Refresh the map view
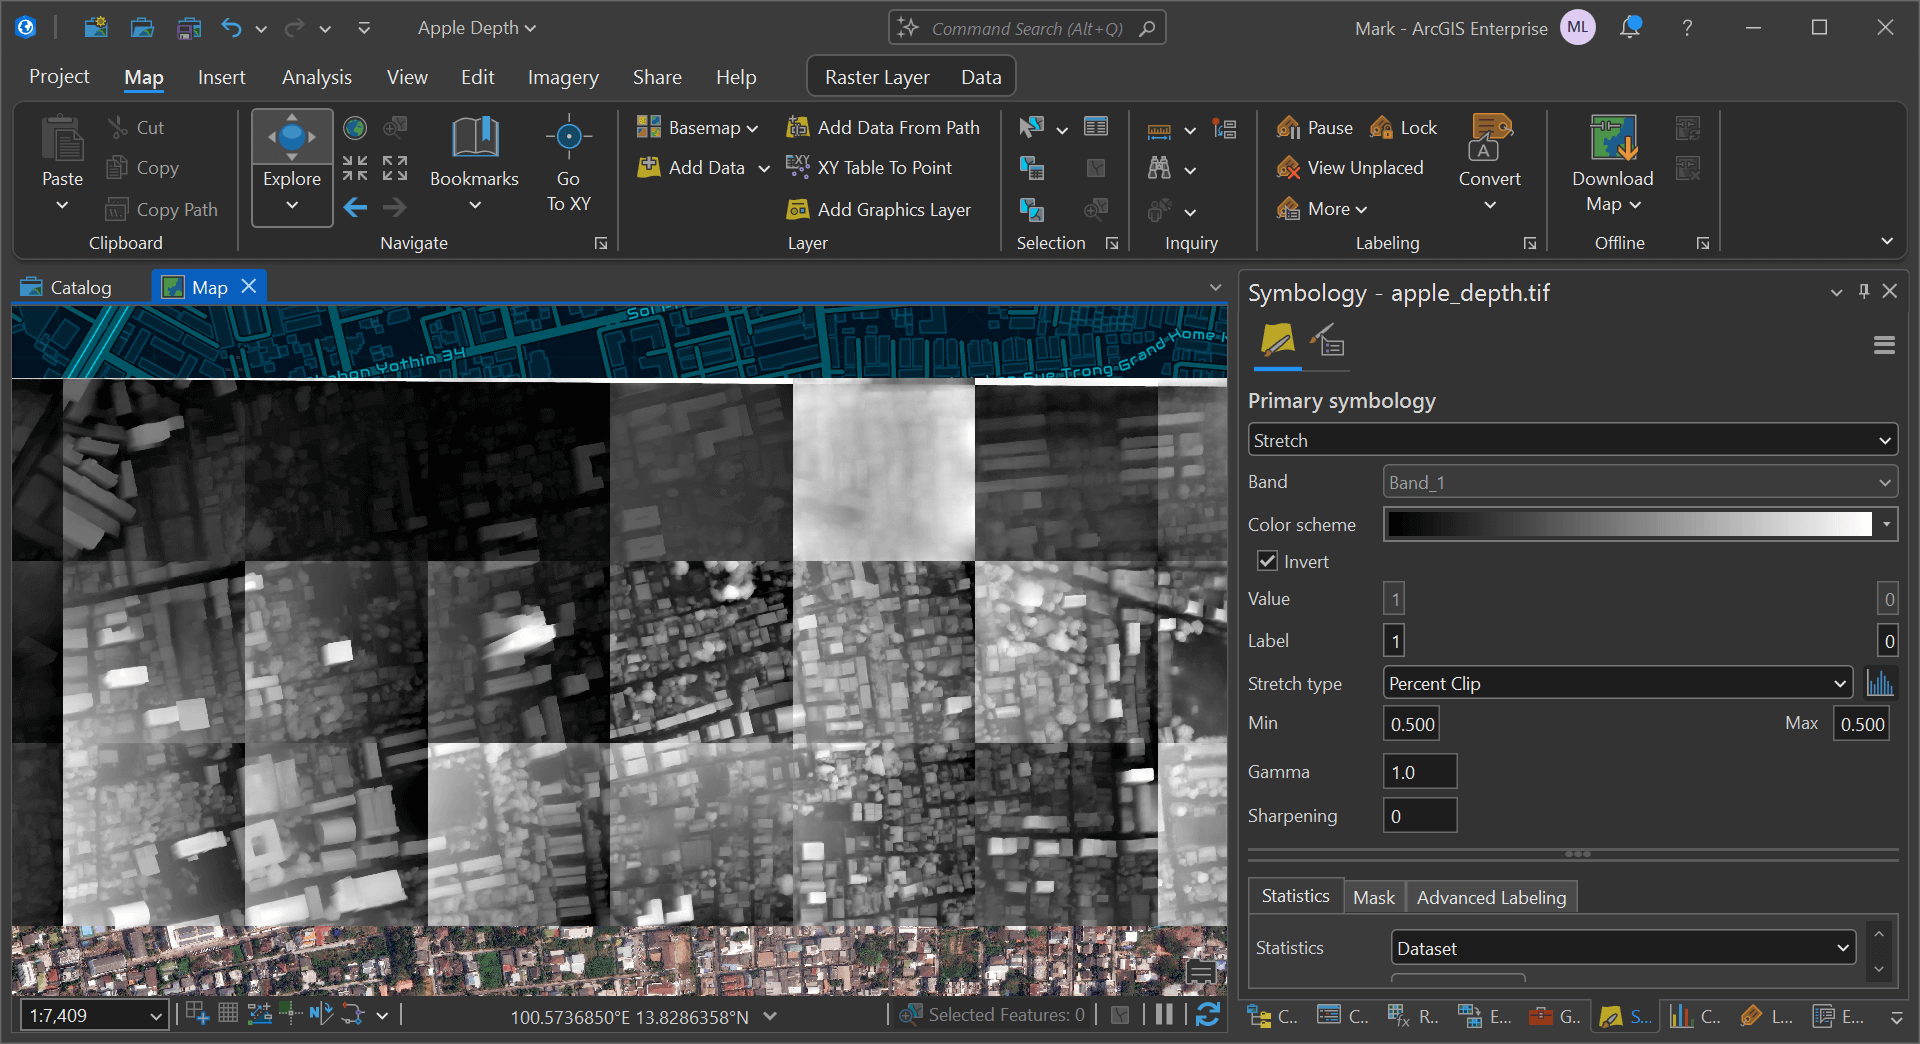This screenshot has width=1920, height=1044. [x=1208, y=1015]
